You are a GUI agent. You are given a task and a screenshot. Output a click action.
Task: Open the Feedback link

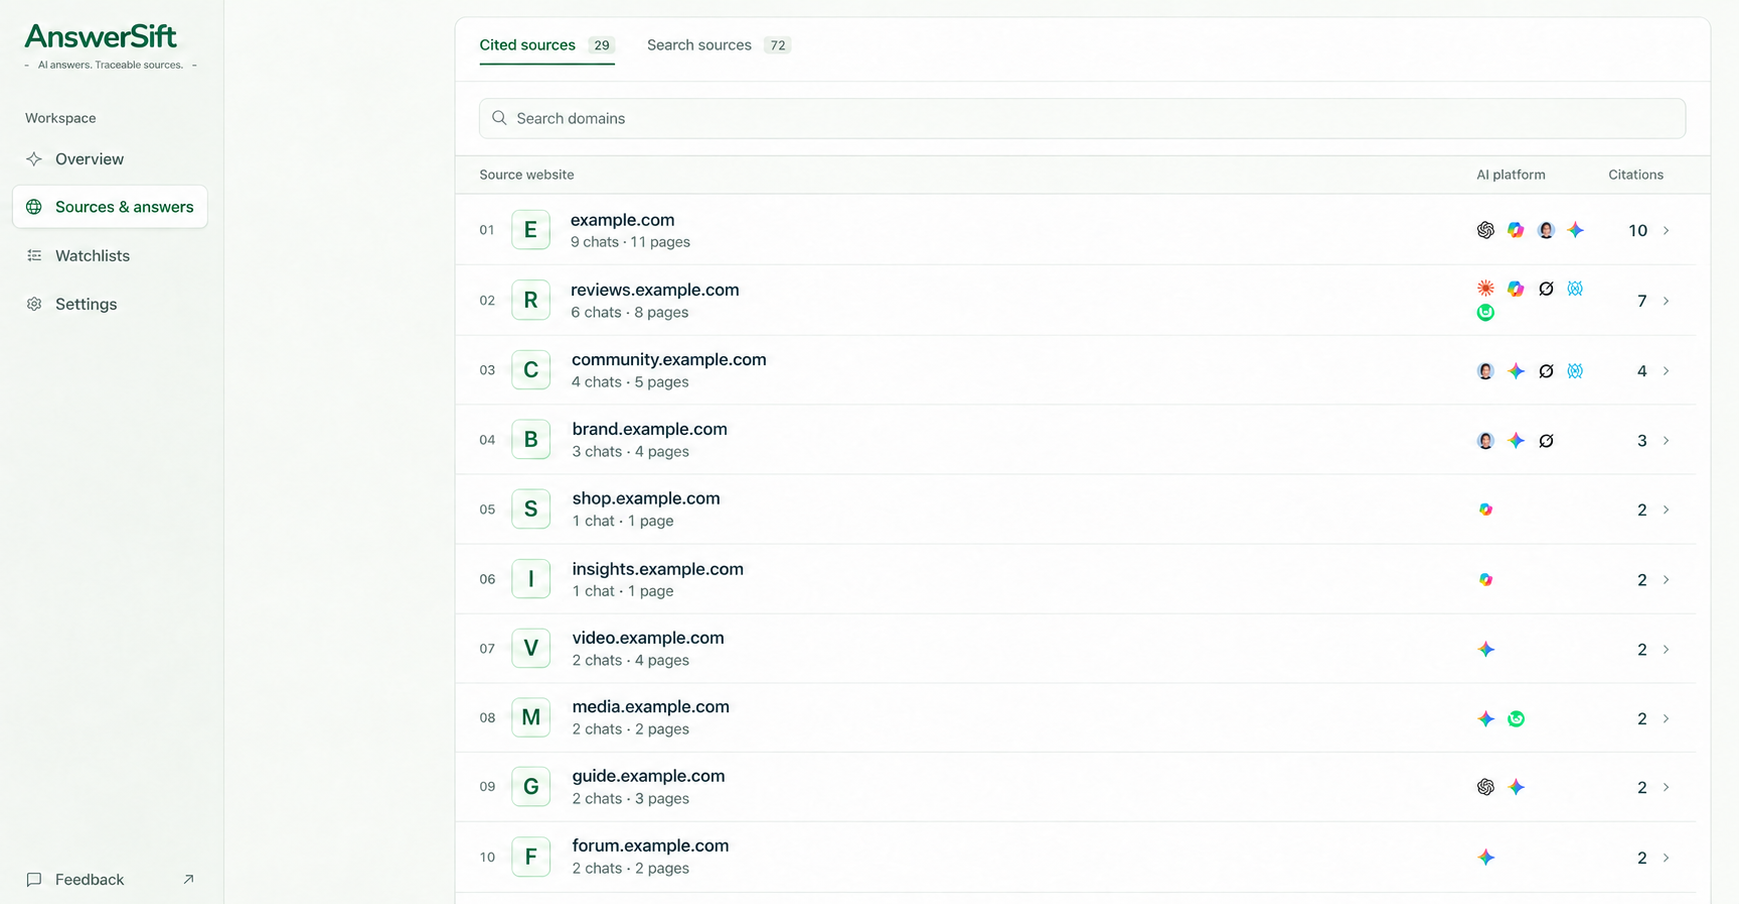110,880
